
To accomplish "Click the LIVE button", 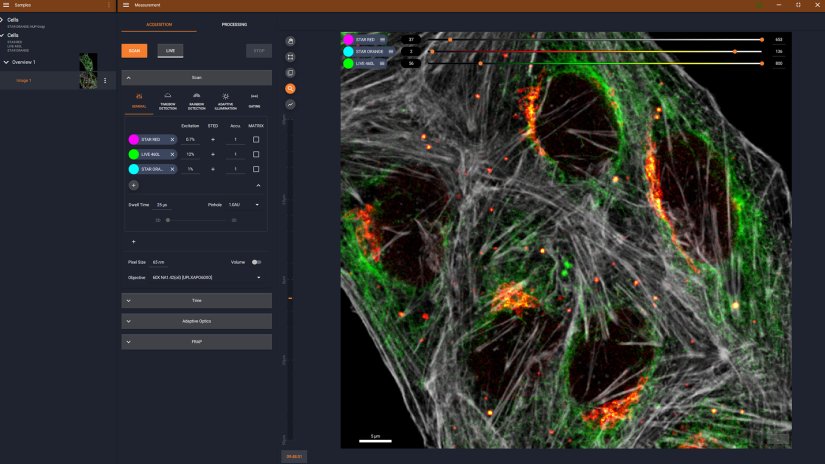I will click(170, 51).
